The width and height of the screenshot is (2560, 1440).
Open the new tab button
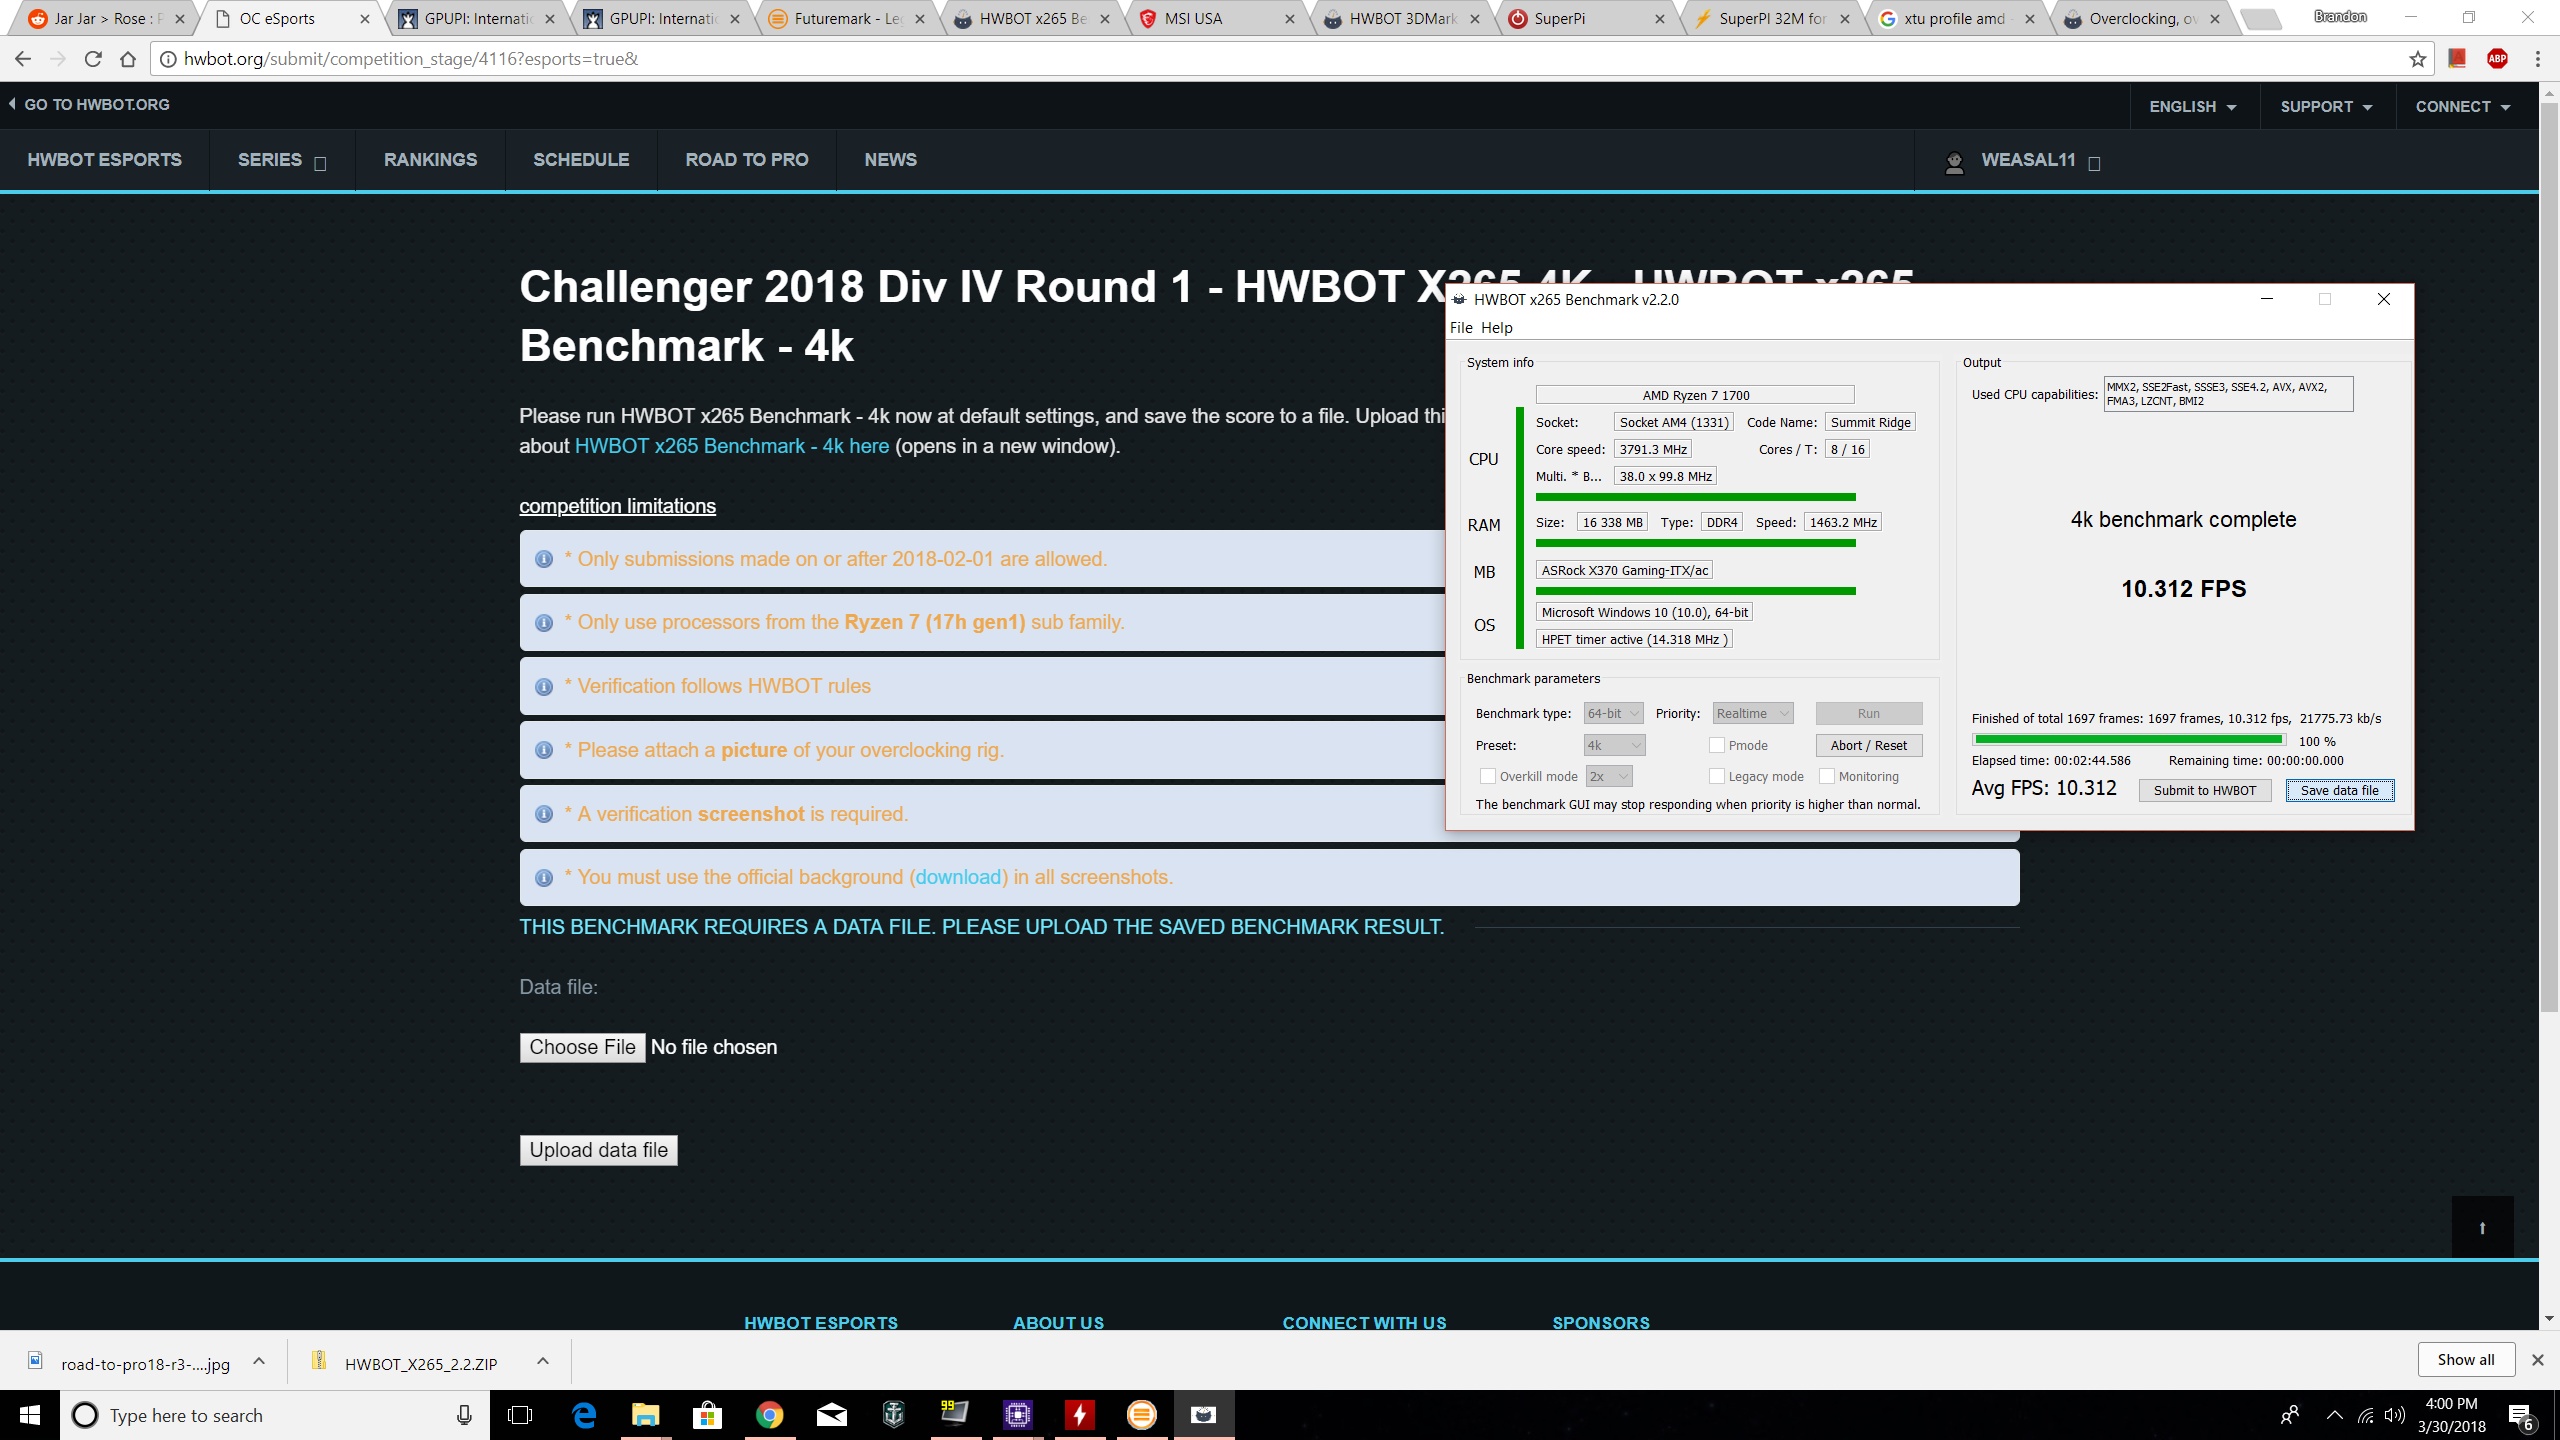point(2260,19)
